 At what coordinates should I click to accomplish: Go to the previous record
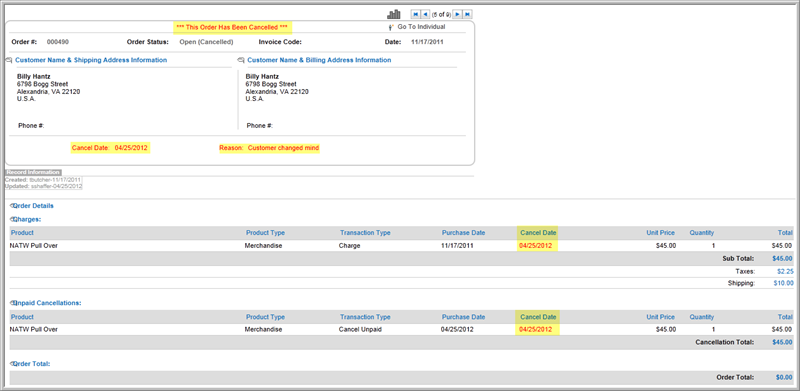coord(426,14)
